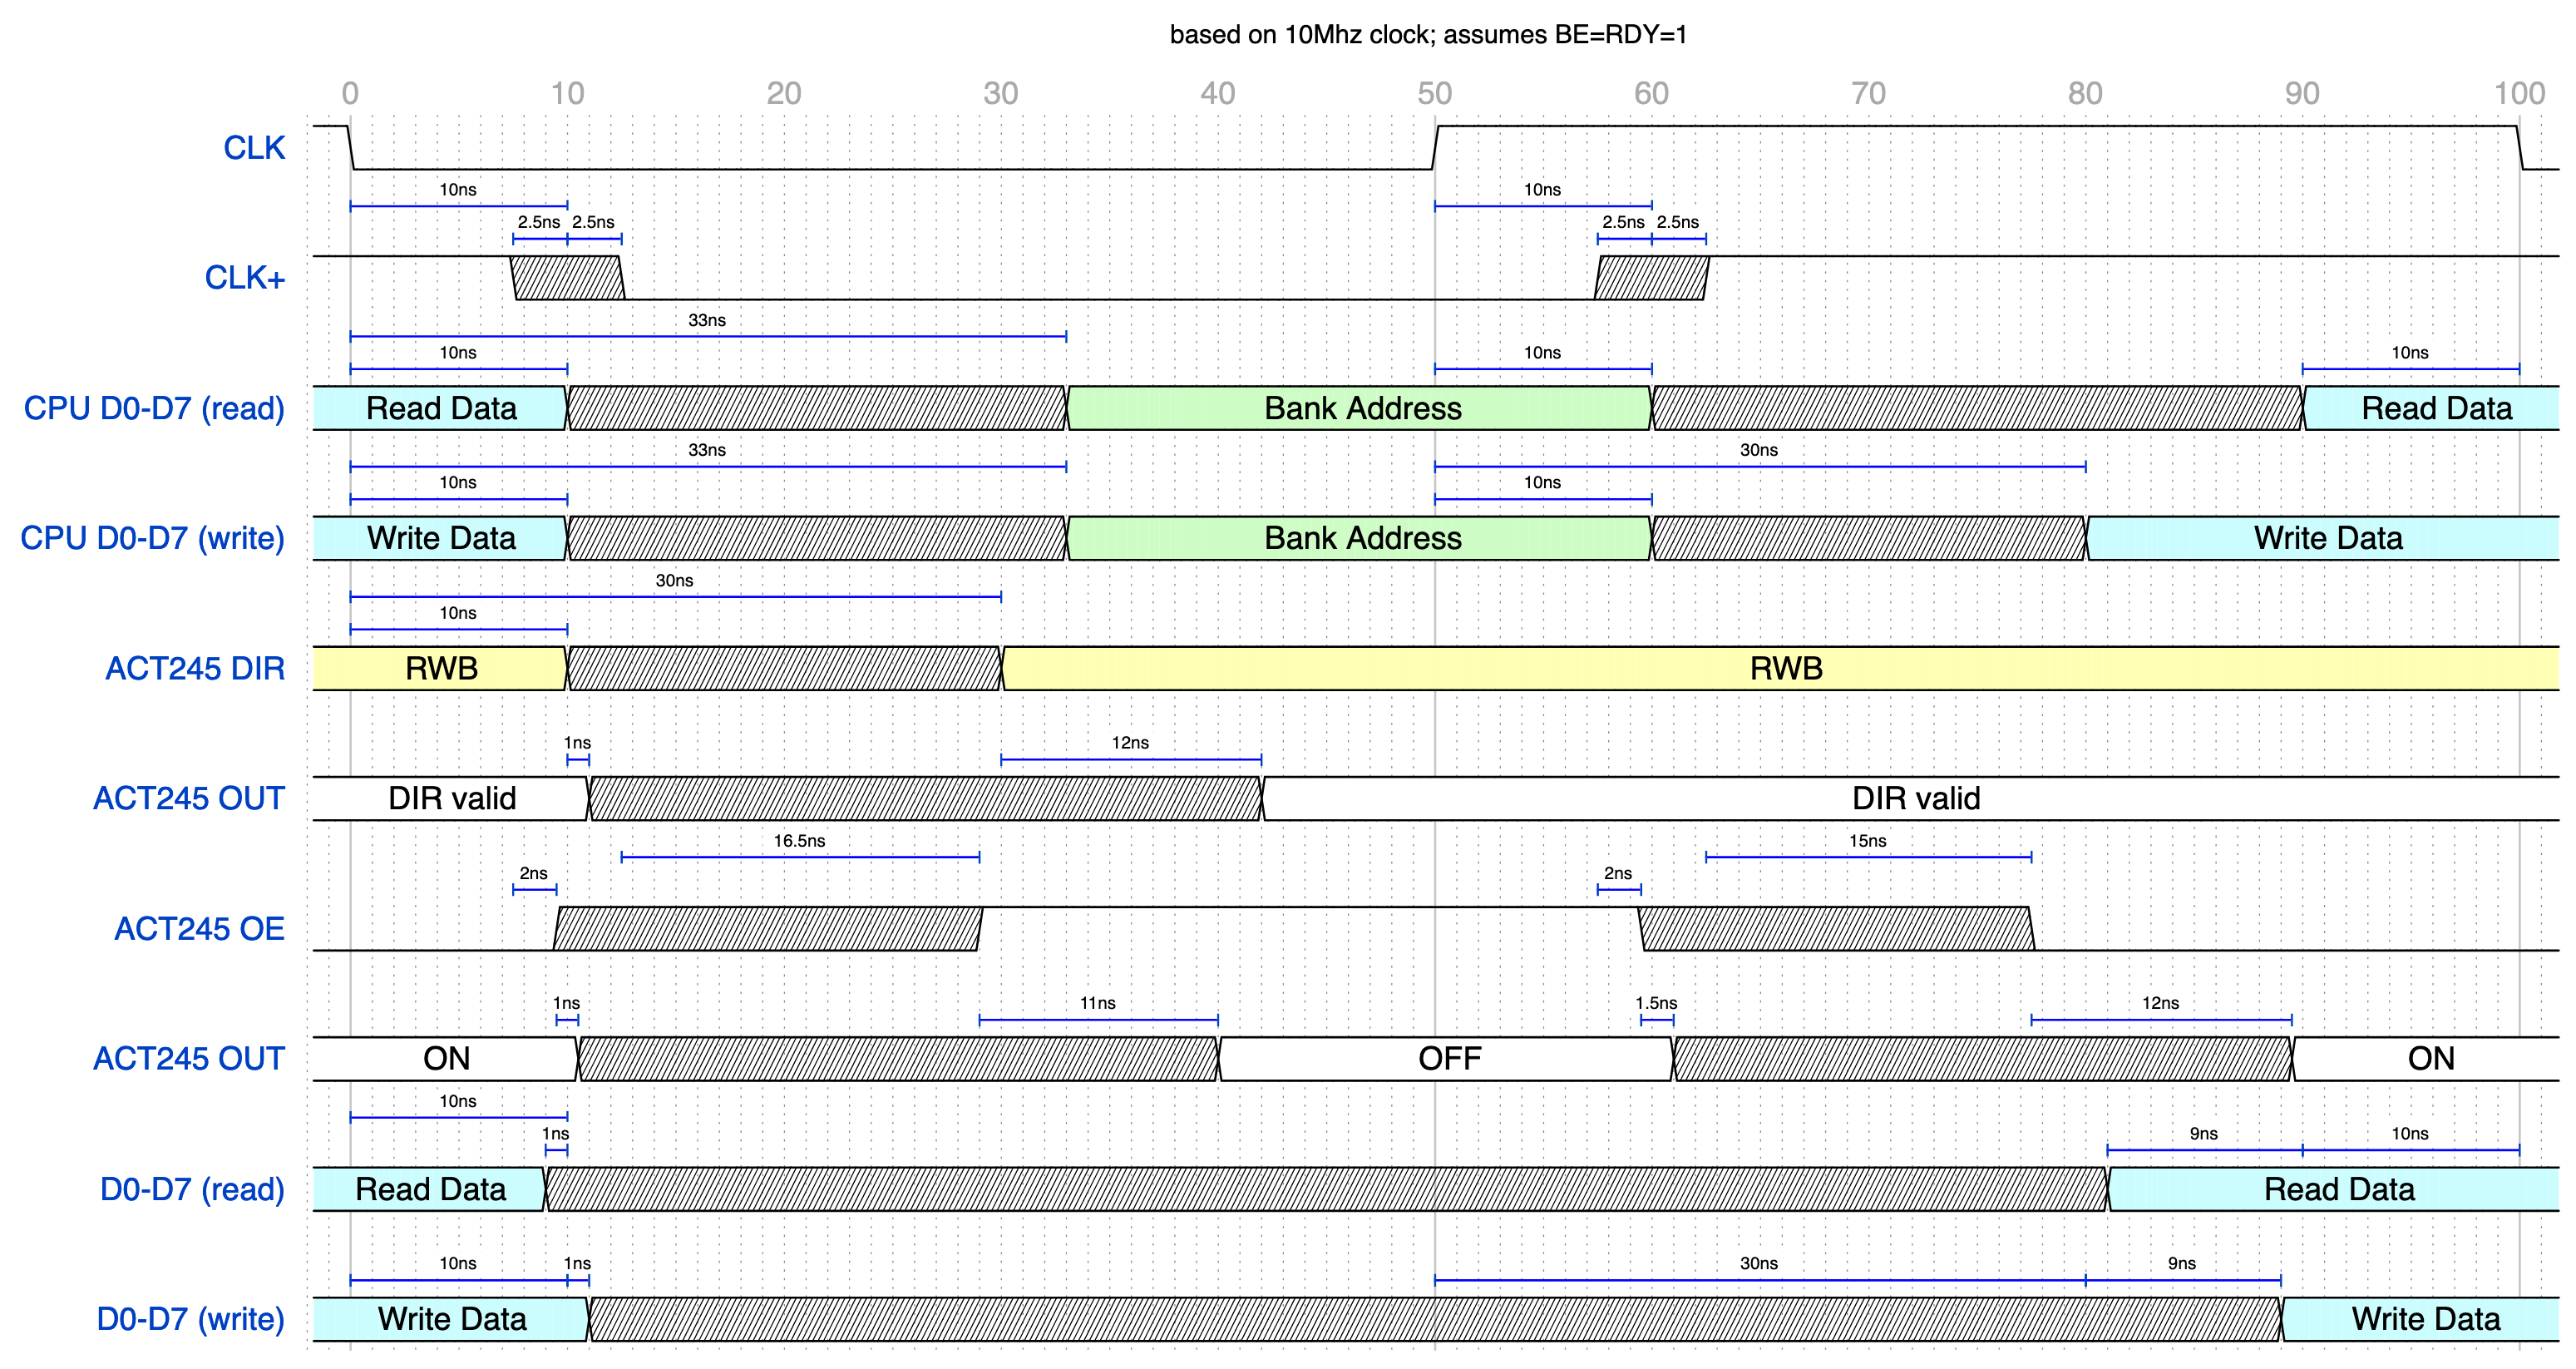Click the final Write Data segment of D0-D7 (write)
This screenshot has height=1369, width=2576.
[x=2420, y=1319]
